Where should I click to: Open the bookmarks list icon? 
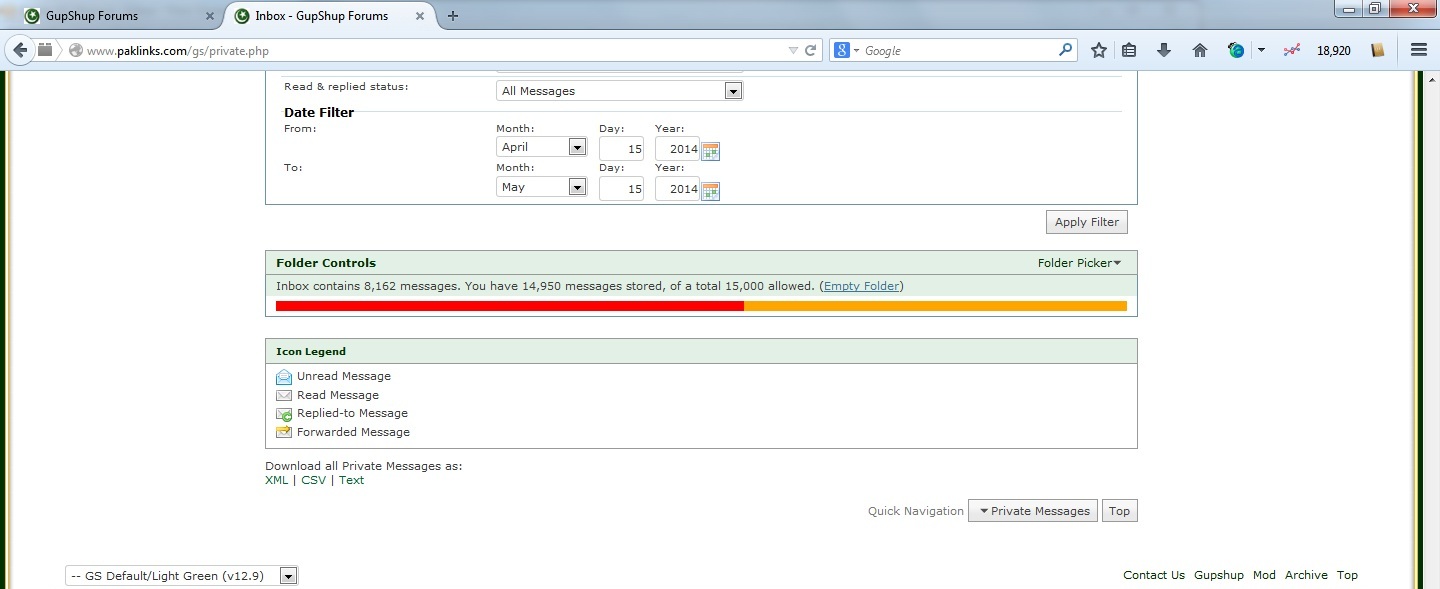(x=1129, y=50)
